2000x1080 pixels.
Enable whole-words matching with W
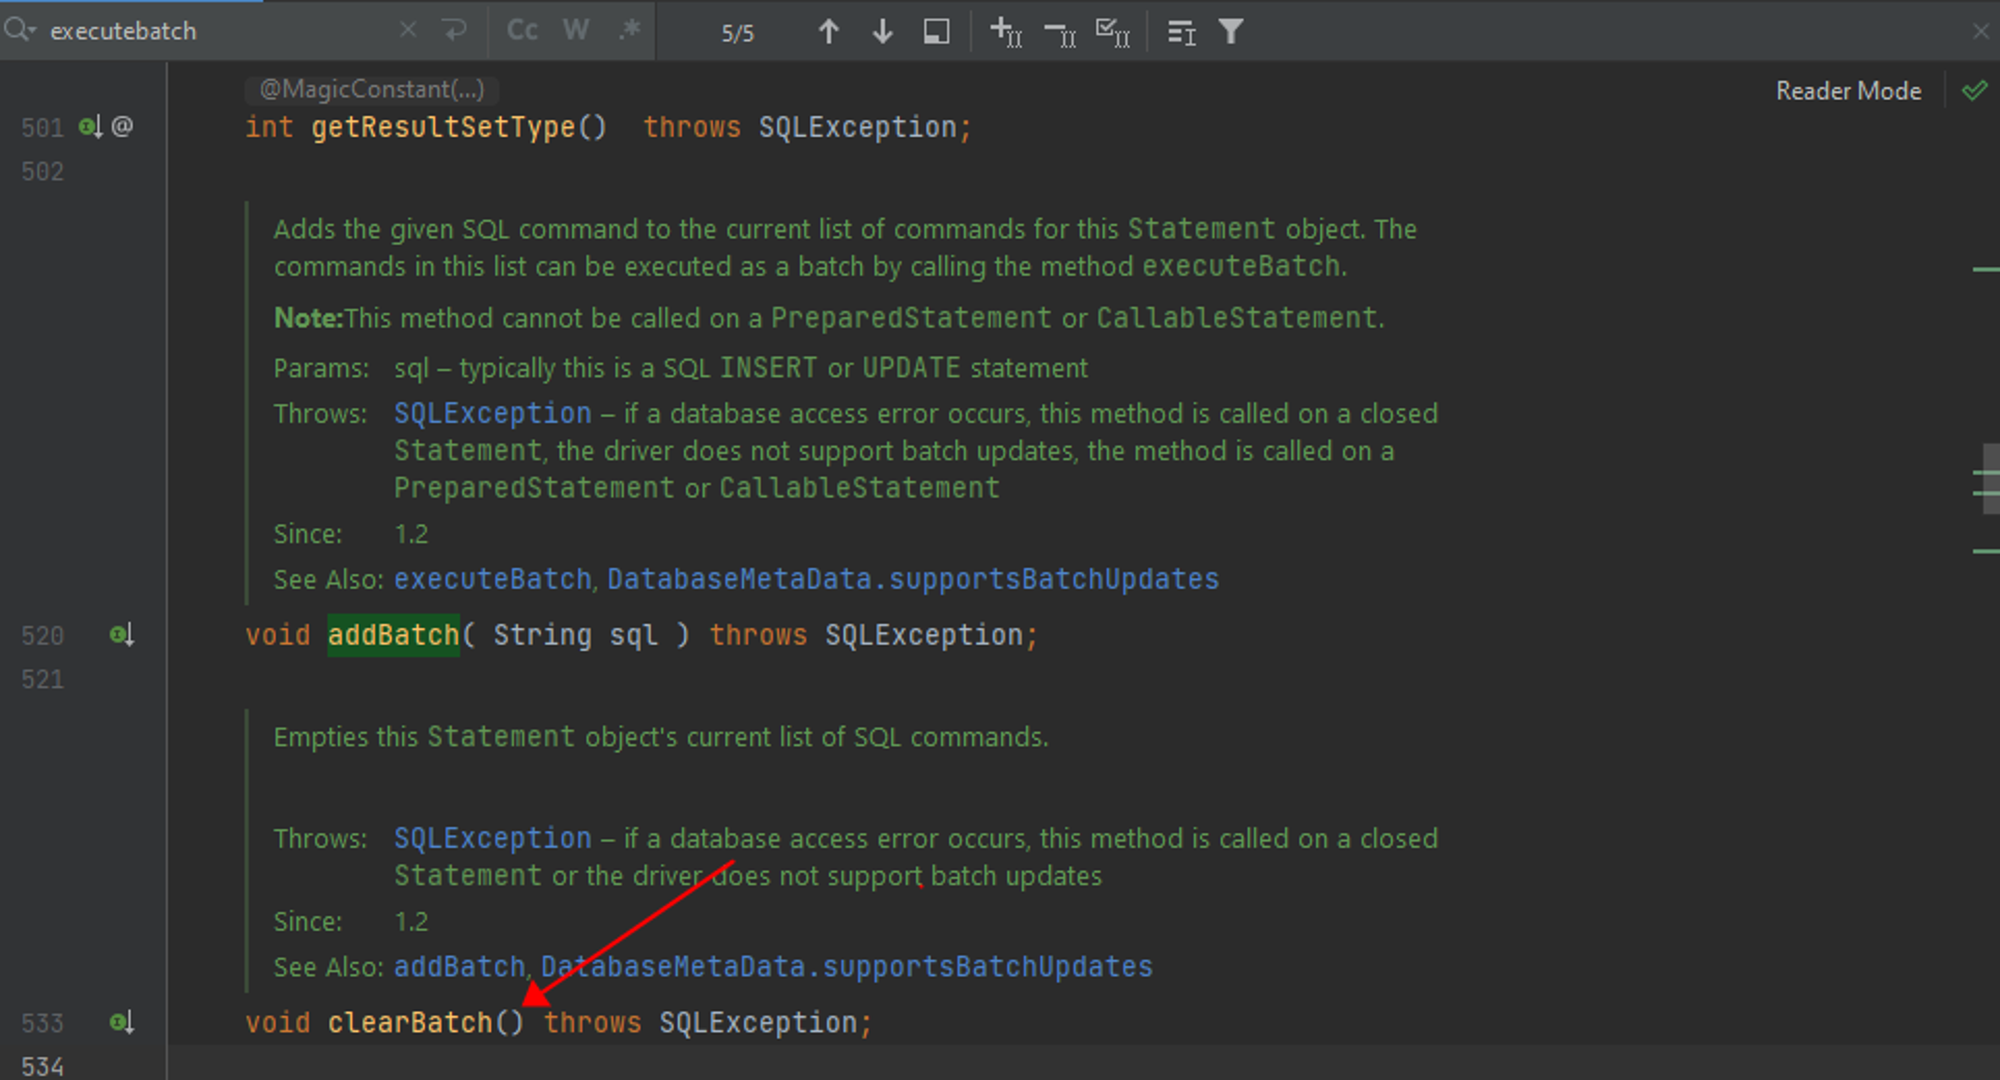point(576,30)
